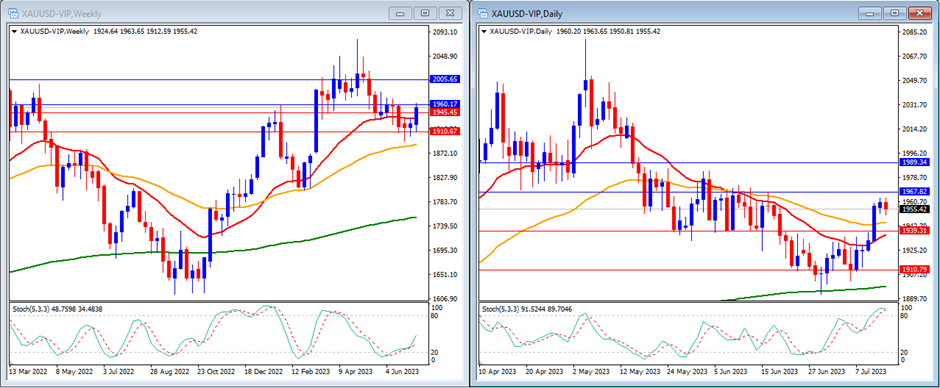Click 1739.50 on Weekly price scale
940x388 pixels.
point(445,226)
